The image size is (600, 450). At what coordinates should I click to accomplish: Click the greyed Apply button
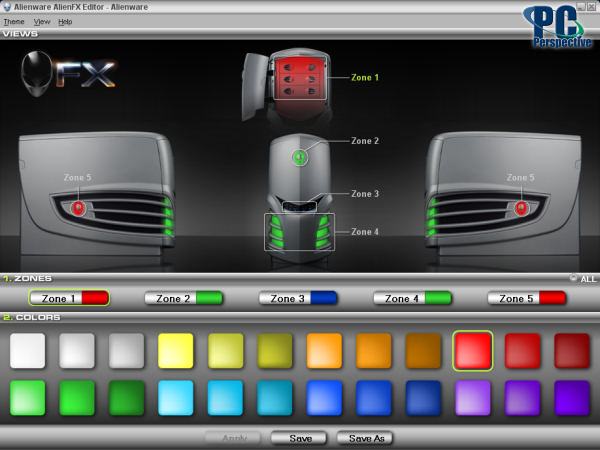click(x=233, y=438)
